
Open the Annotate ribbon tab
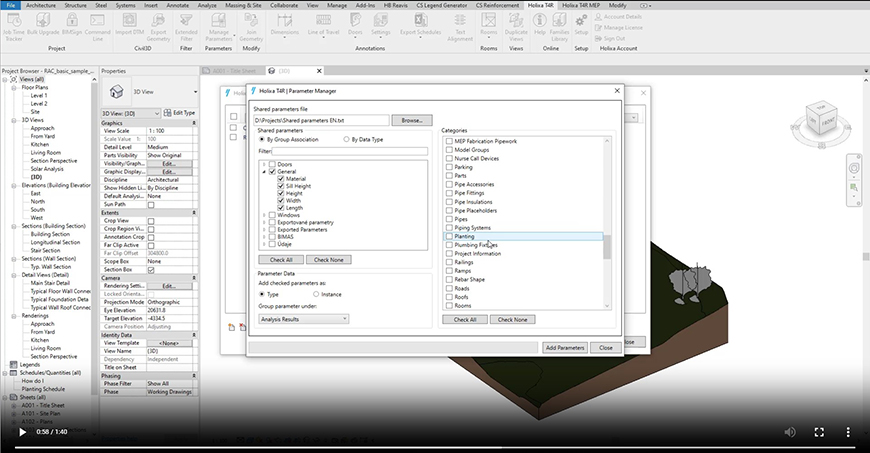pyautogui.click(x=178, y=5)
